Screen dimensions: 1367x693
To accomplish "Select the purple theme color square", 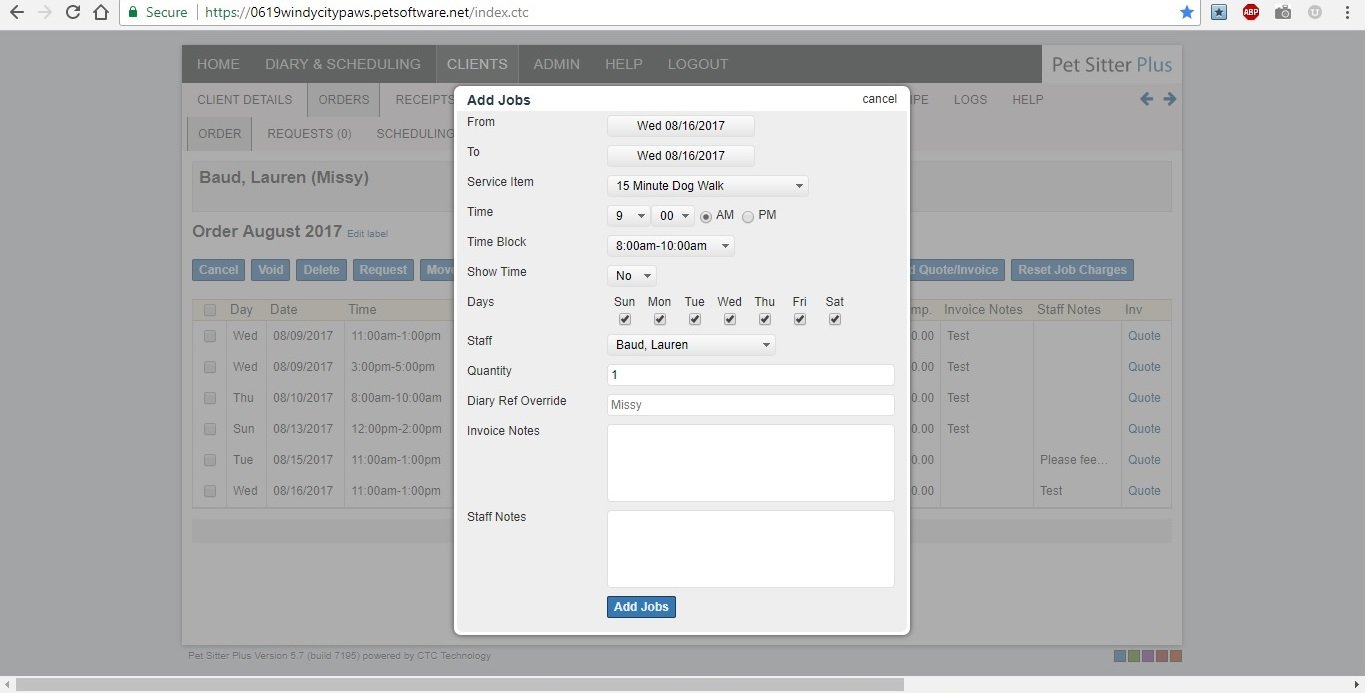I will 1148,656.
